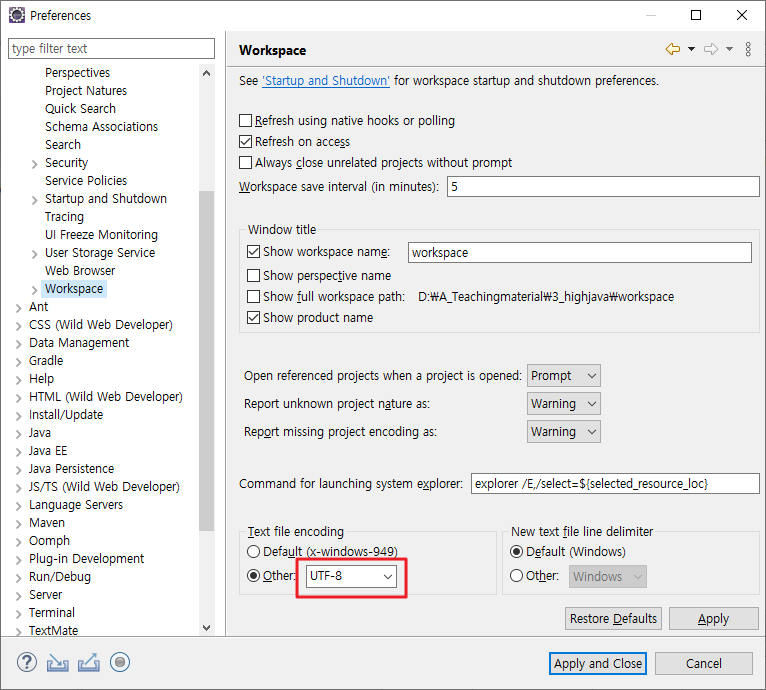The image size is (766, 690).
Task: Click the Export preferences icon
Action: 88,663
